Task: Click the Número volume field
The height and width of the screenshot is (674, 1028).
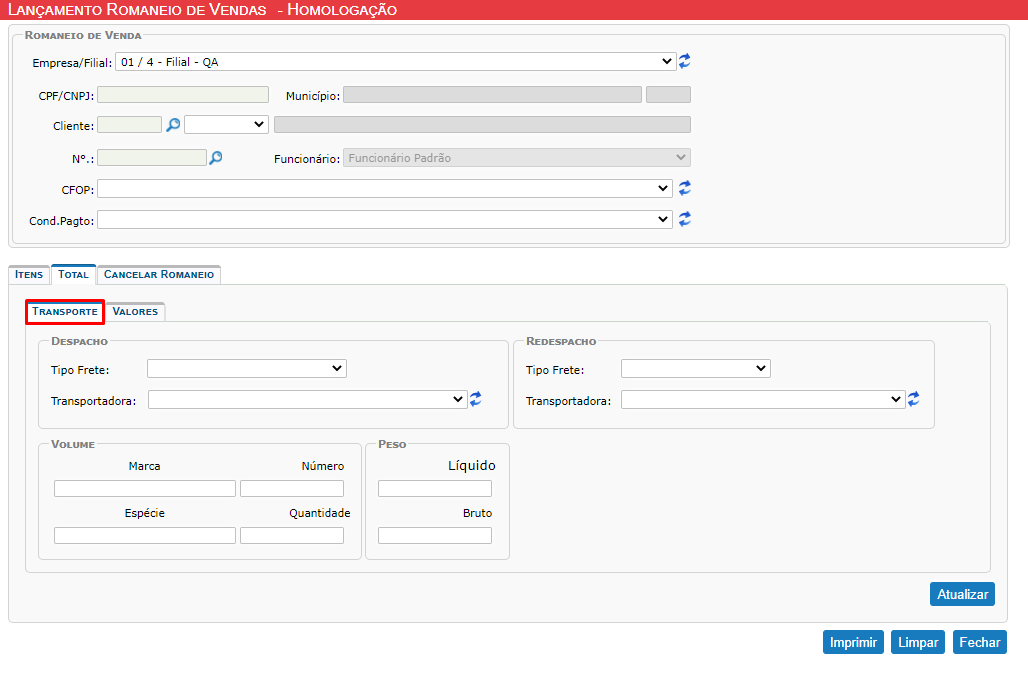Action: coord(292,488)
